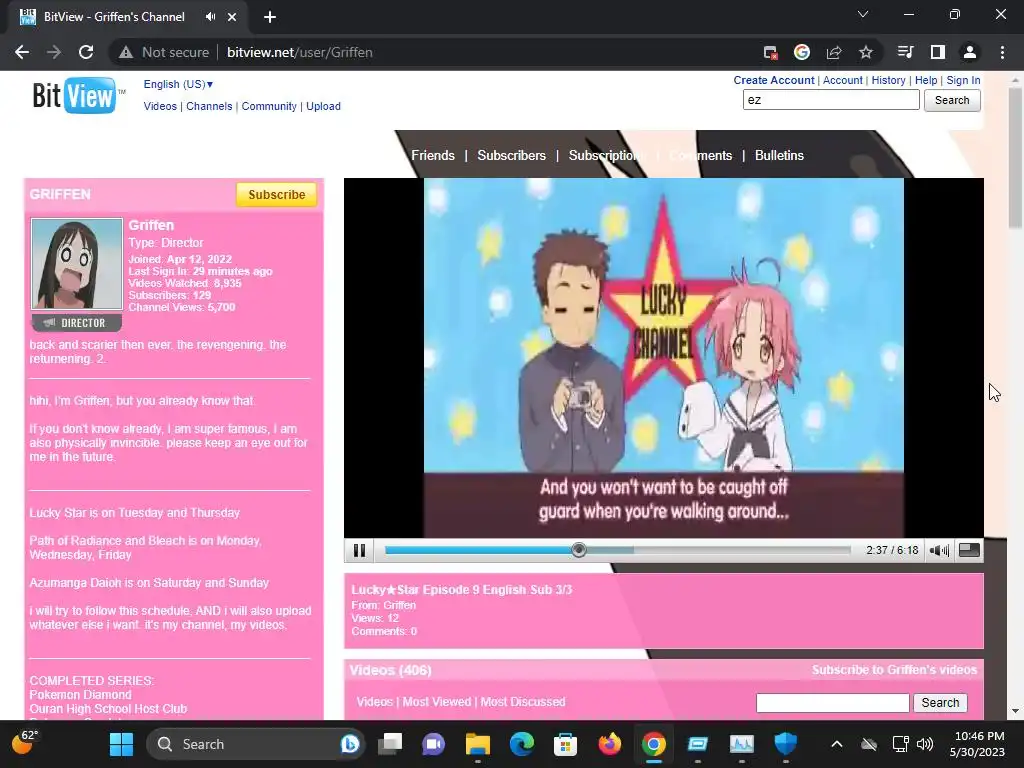Close the BitView tab
1024x768 pixels.
(232, 17)
